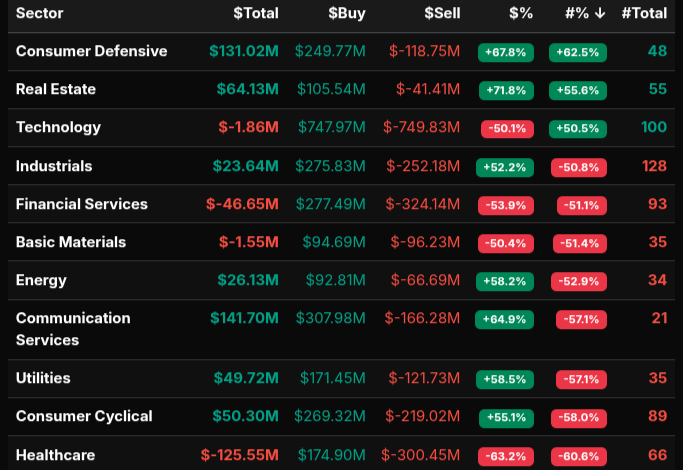Image resolution: width=683 pixels, height=470 pixels.
Task: Open the Technology sector details
Action: click(x=58, y=127)
